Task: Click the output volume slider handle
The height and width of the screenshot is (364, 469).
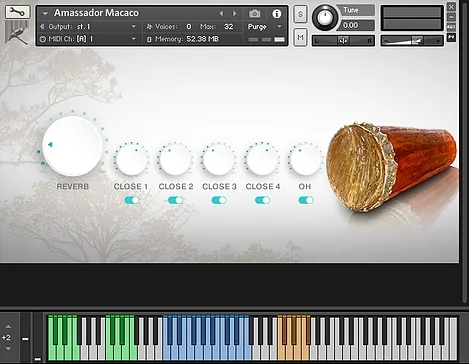Action: click(417, 41)
